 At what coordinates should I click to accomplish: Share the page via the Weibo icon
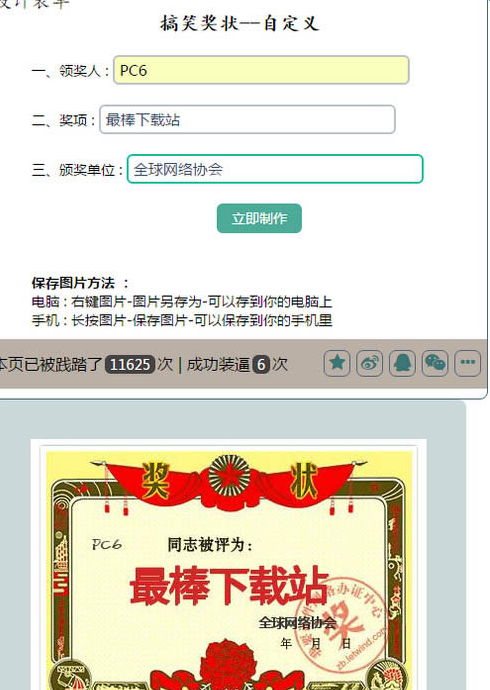coord(369,363)
